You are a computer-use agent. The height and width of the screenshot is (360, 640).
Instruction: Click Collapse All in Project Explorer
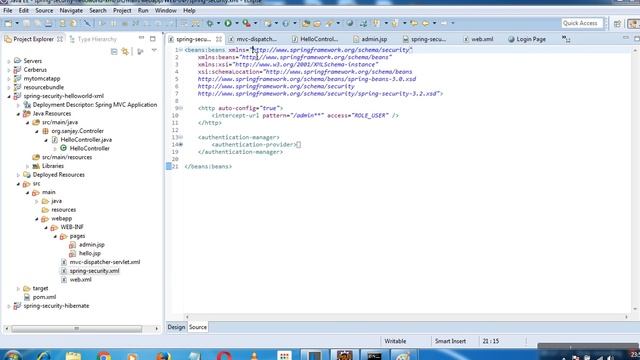(x=114, y=51)
